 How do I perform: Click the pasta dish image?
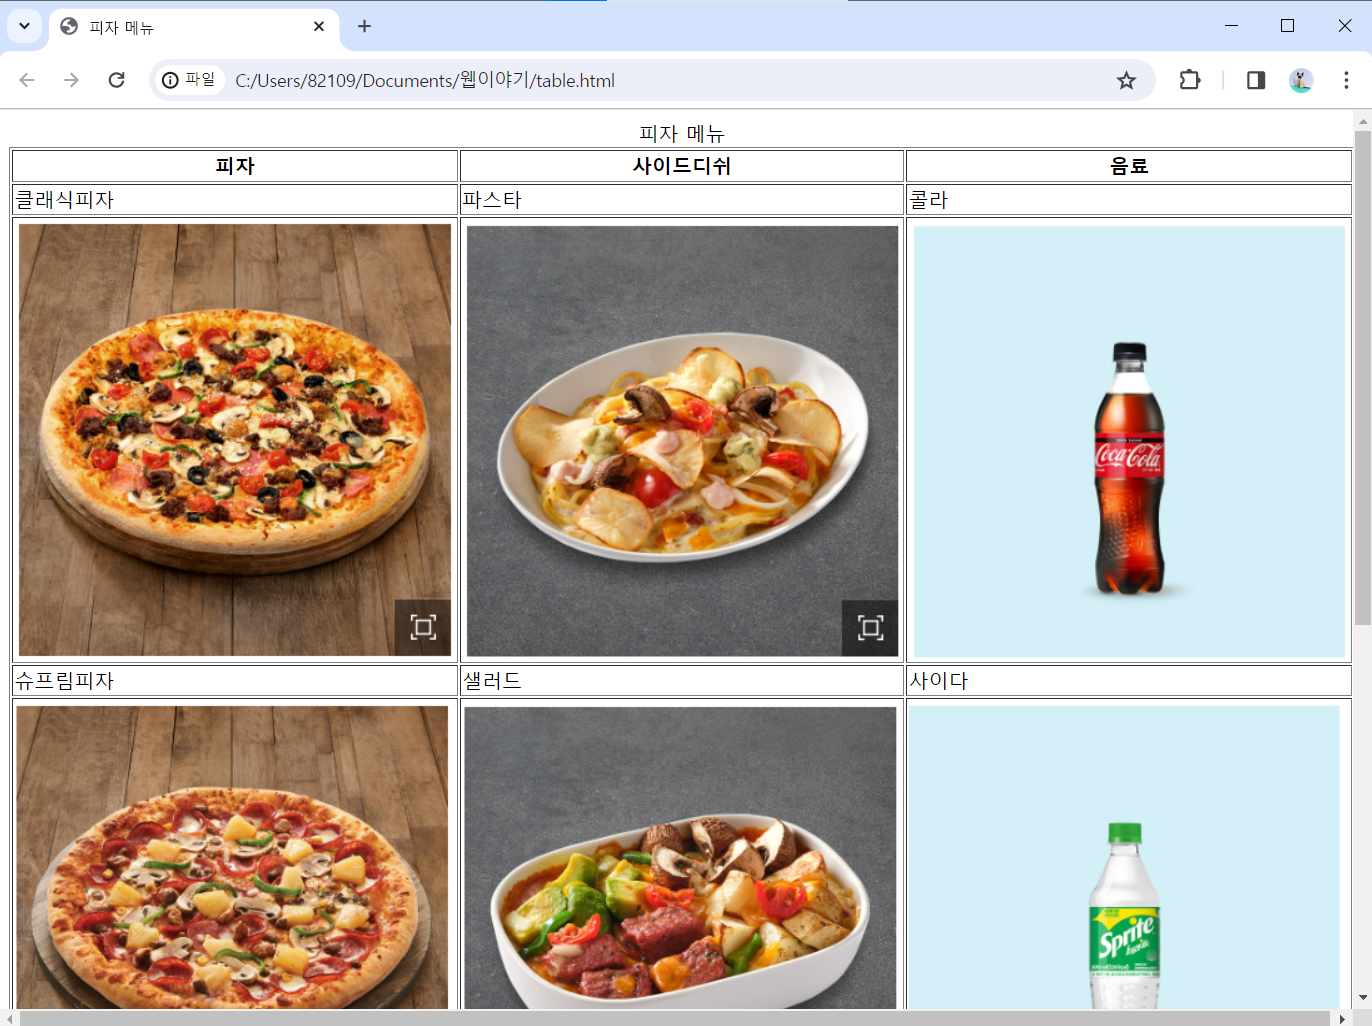click(x=682, y=441)
